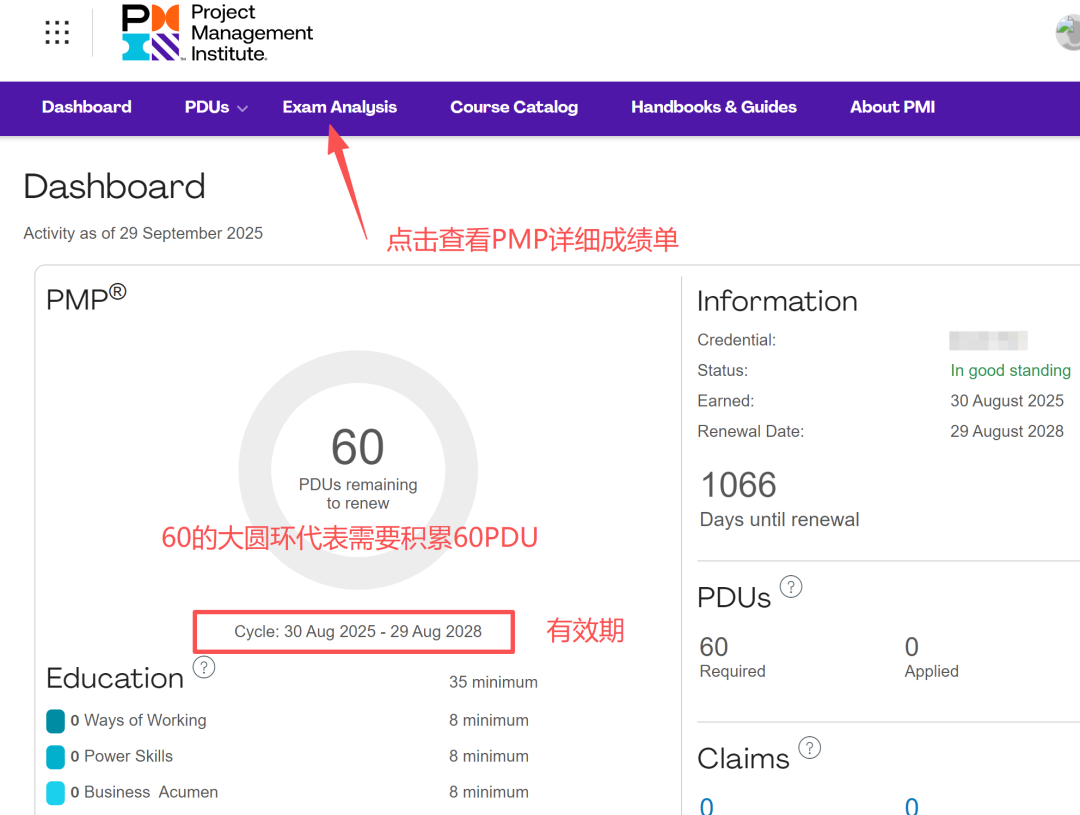
Task: Click the Business Acumen color swatch
Action: [x=56, y=793]
